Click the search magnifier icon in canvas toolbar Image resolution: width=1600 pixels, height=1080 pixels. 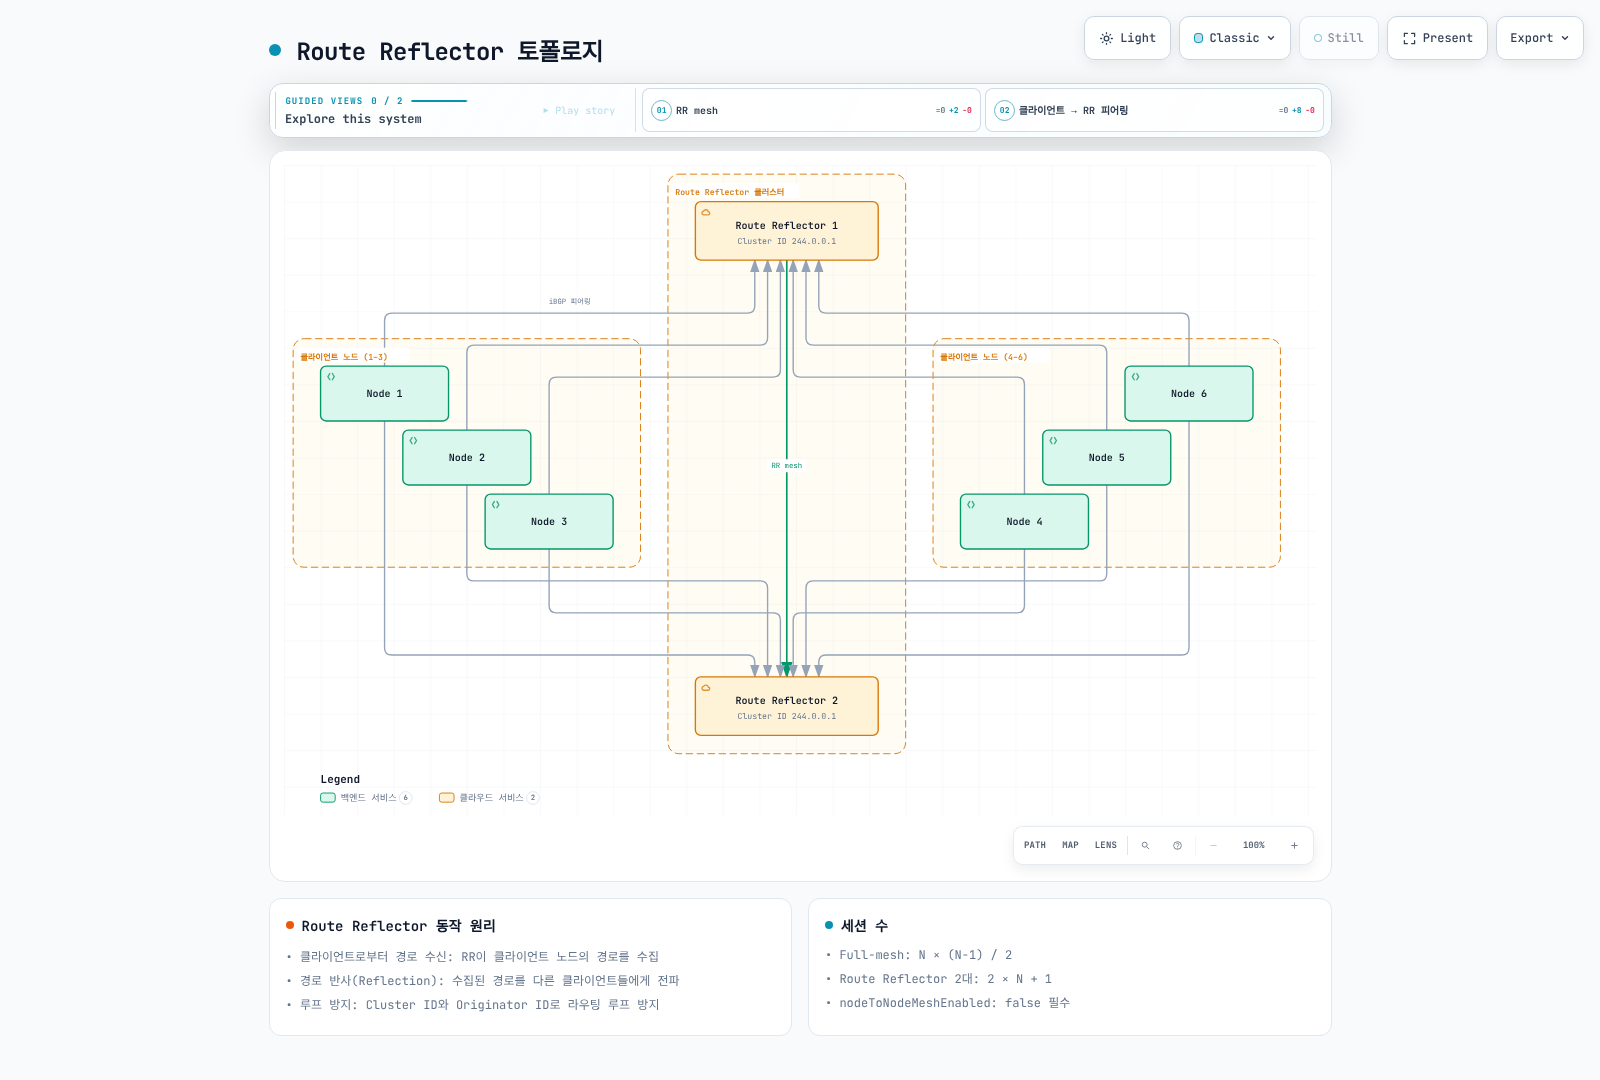[1145, 846]
